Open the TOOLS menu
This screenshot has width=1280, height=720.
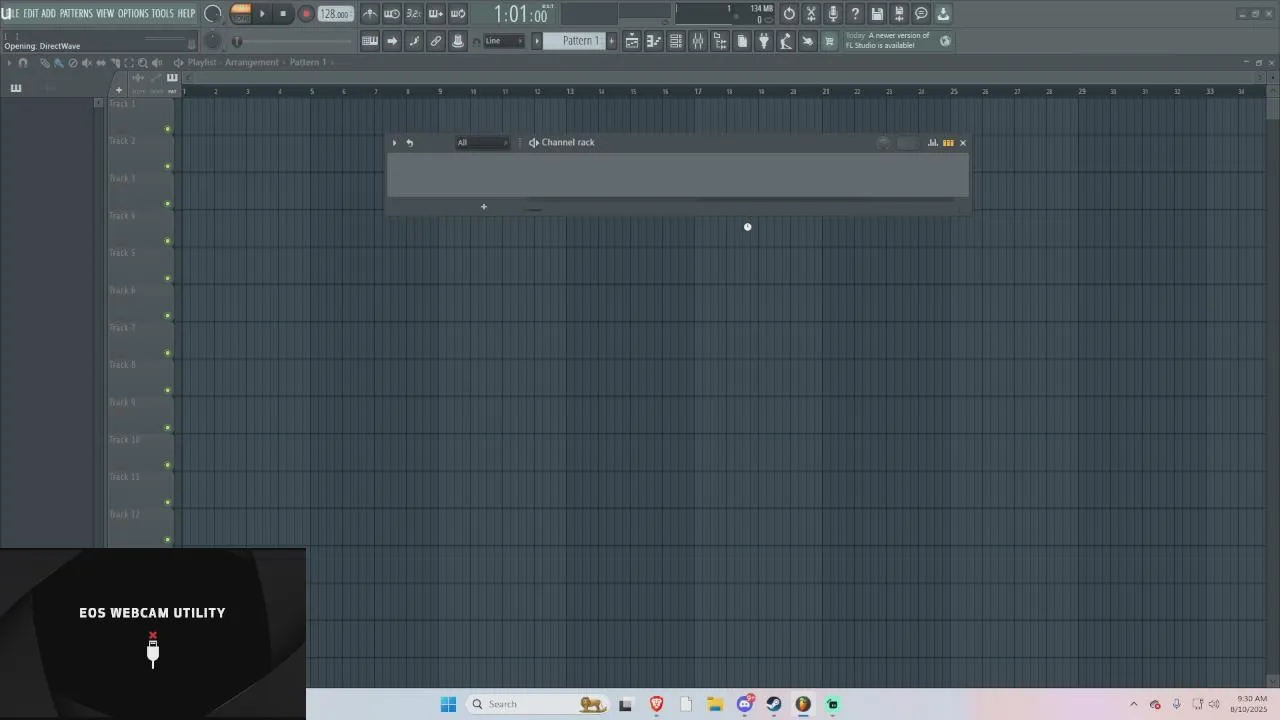(162, 14)
